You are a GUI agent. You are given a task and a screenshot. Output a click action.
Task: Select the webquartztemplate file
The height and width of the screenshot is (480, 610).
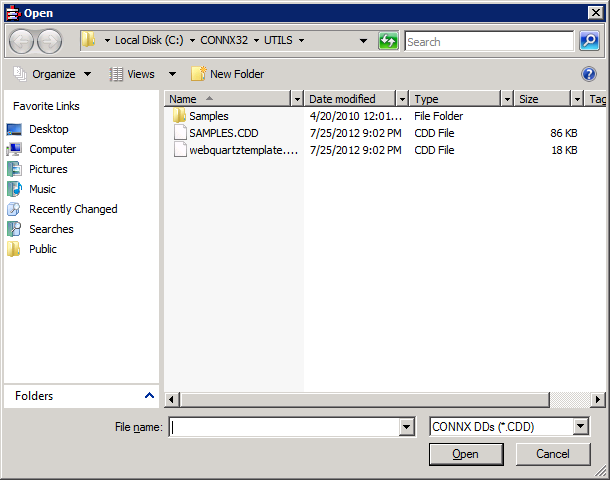coord(244,150)
